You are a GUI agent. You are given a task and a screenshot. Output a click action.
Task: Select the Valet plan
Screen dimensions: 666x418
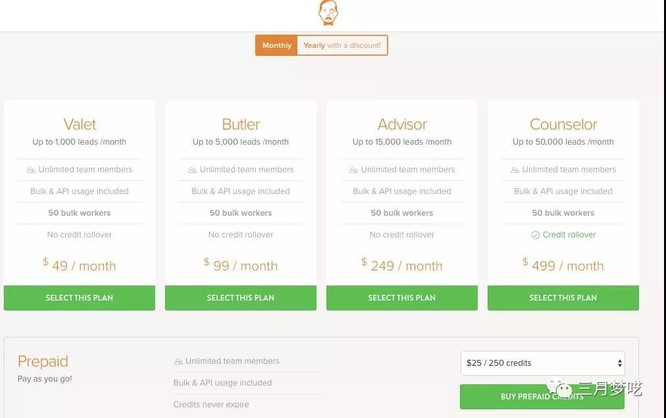point(79,298)
